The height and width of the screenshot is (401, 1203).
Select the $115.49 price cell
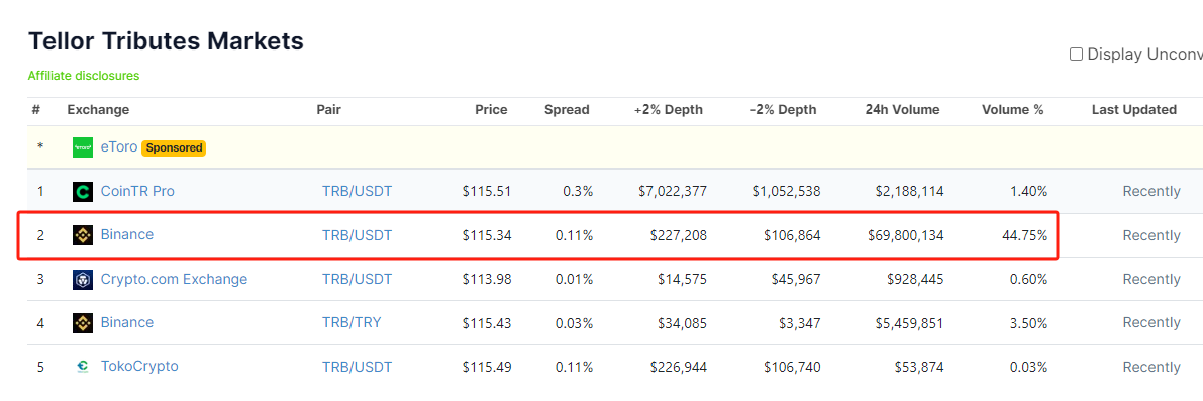[x=487, y=367]
